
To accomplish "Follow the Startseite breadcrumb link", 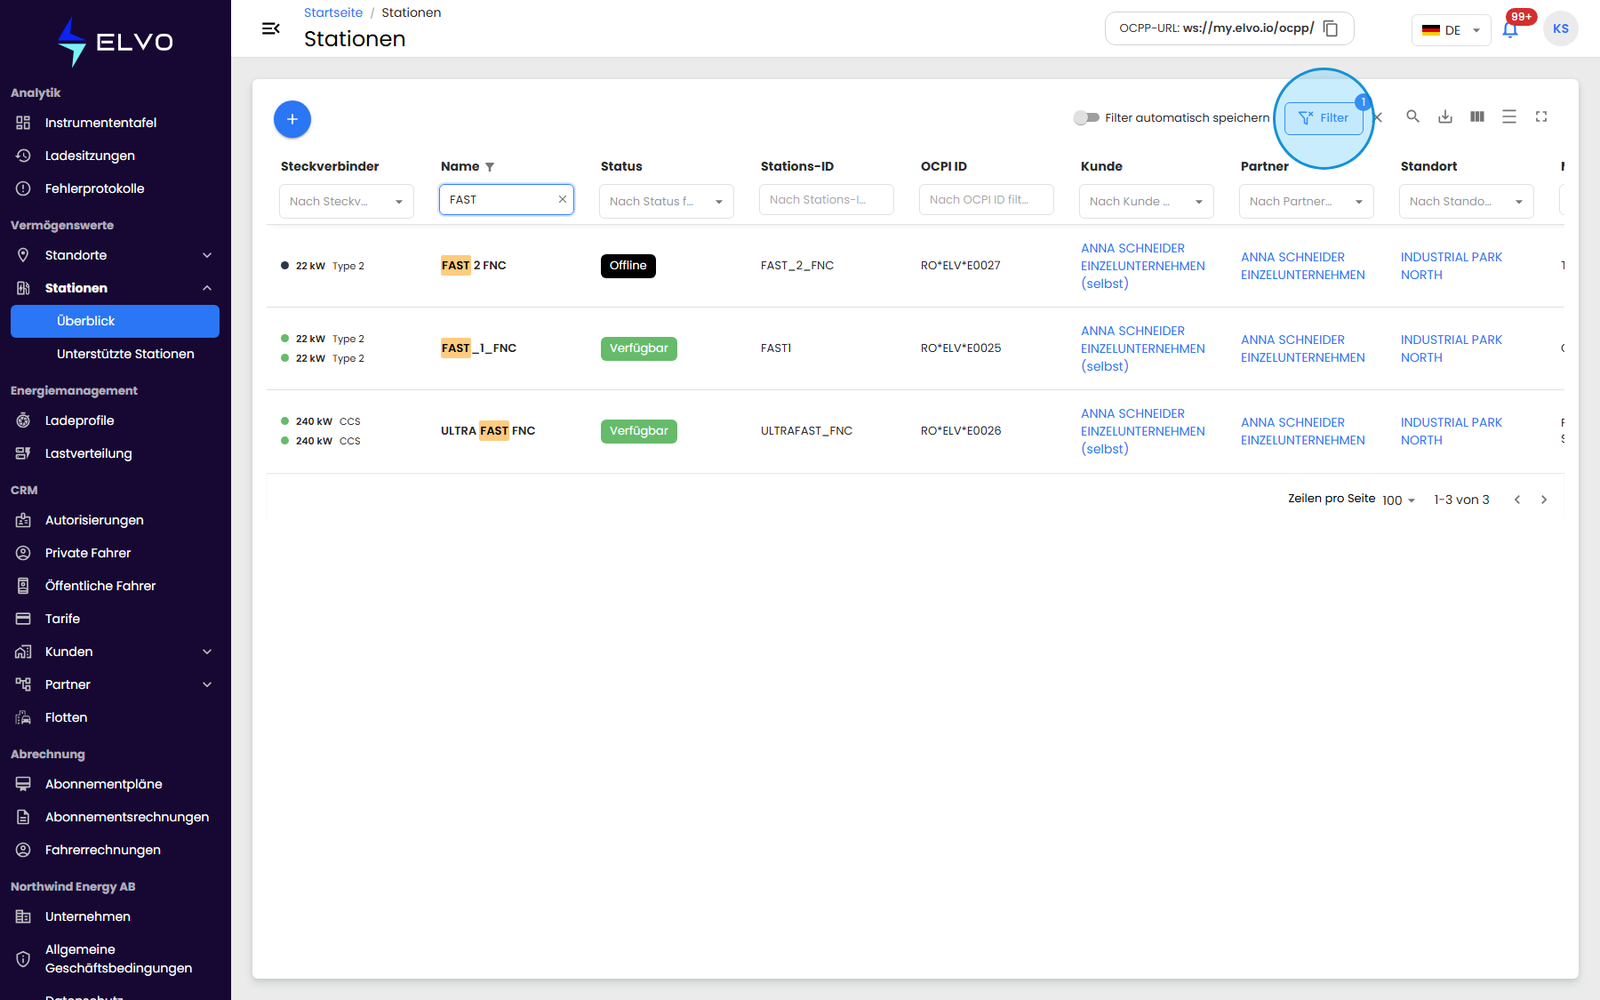I will 333,13.
